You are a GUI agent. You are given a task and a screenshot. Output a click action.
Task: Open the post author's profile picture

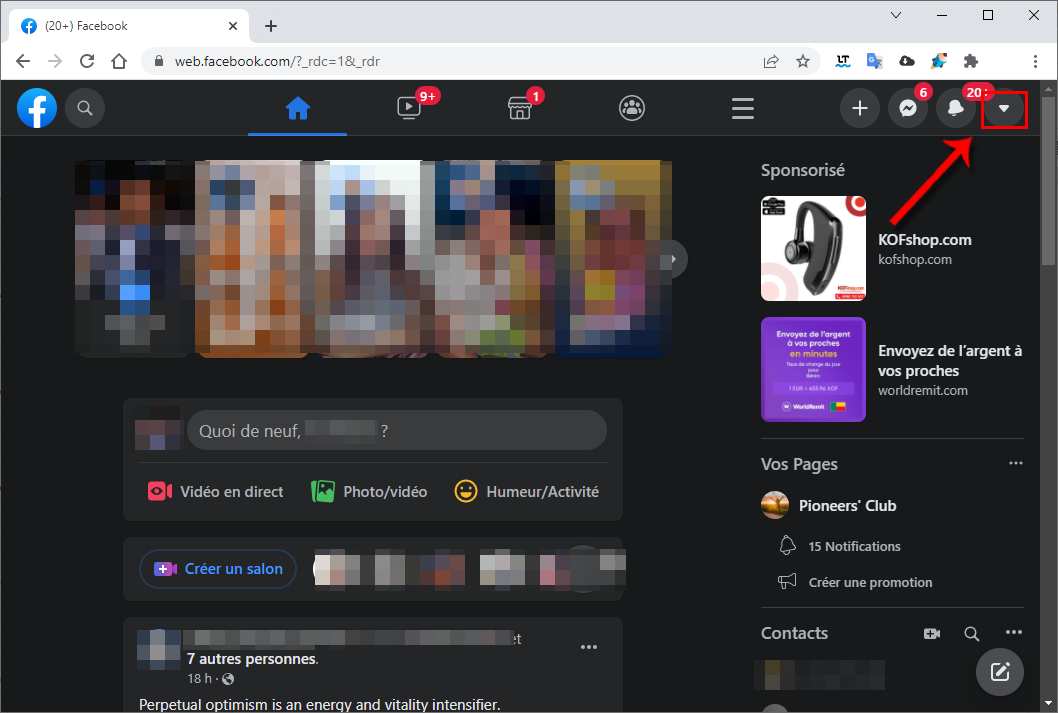coord(159,650)
